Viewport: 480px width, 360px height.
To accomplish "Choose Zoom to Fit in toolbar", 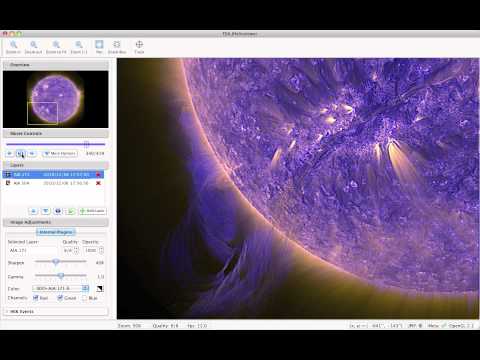I will point(56,47).
